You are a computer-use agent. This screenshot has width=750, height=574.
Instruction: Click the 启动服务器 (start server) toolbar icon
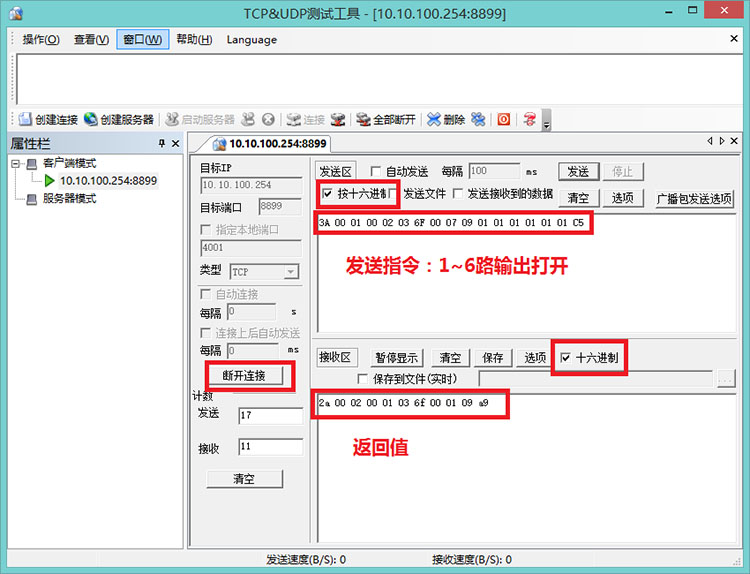[172, 119]
